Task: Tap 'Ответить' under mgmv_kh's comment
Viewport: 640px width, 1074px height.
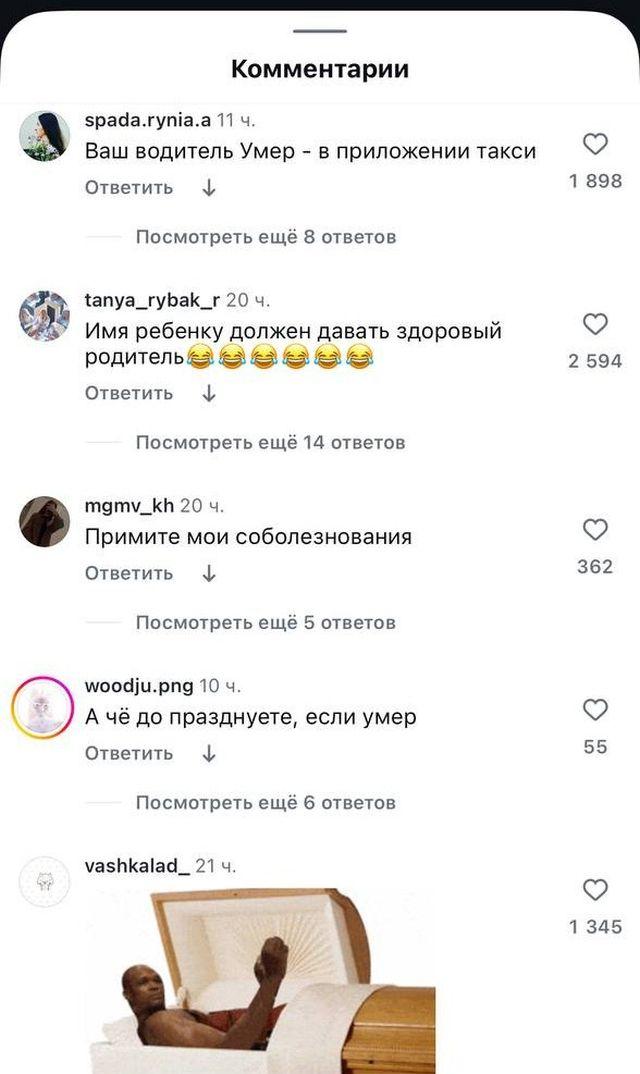Action: coord(129,573)
